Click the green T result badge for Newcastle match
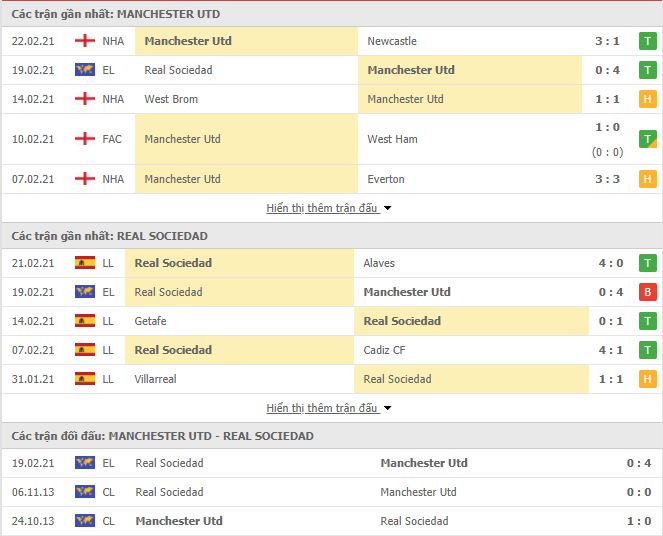This screenshot has height=536, width=663. point(647,41)
